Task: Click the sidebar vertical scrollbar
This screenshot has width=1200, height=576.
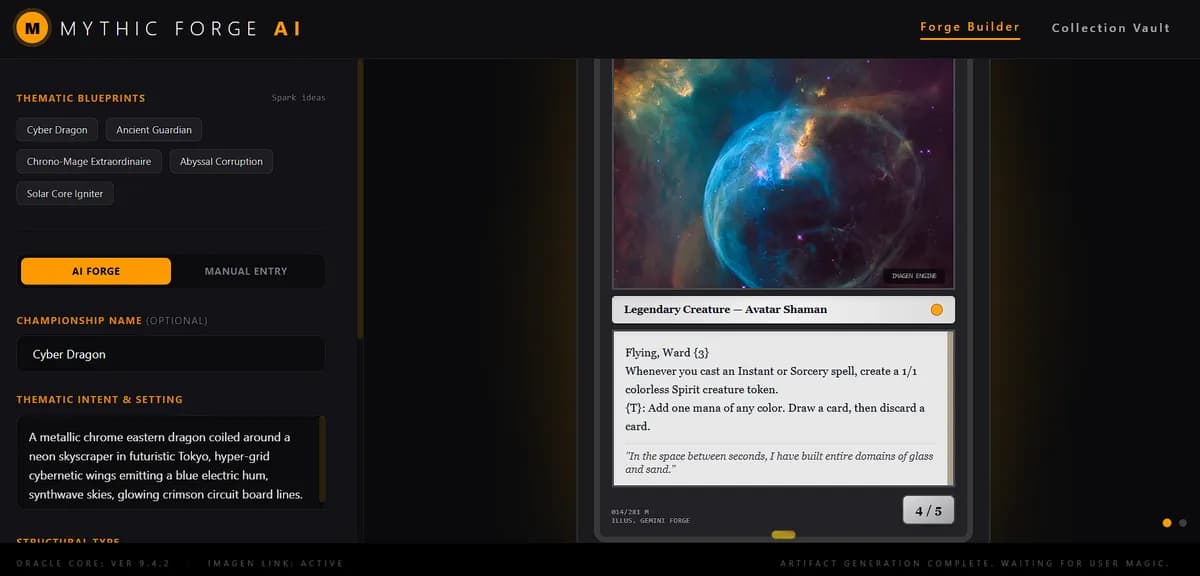Action: point(361,200)
